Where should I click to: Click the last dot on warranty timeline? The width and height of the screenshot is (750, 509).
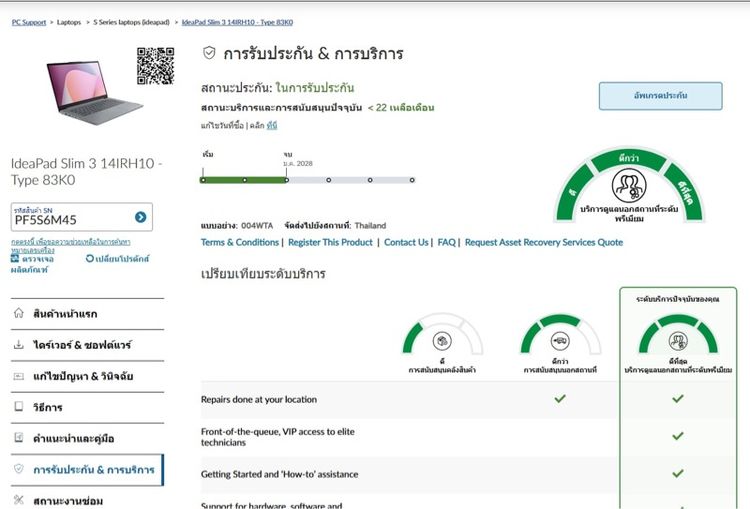(x=412, y=180)
